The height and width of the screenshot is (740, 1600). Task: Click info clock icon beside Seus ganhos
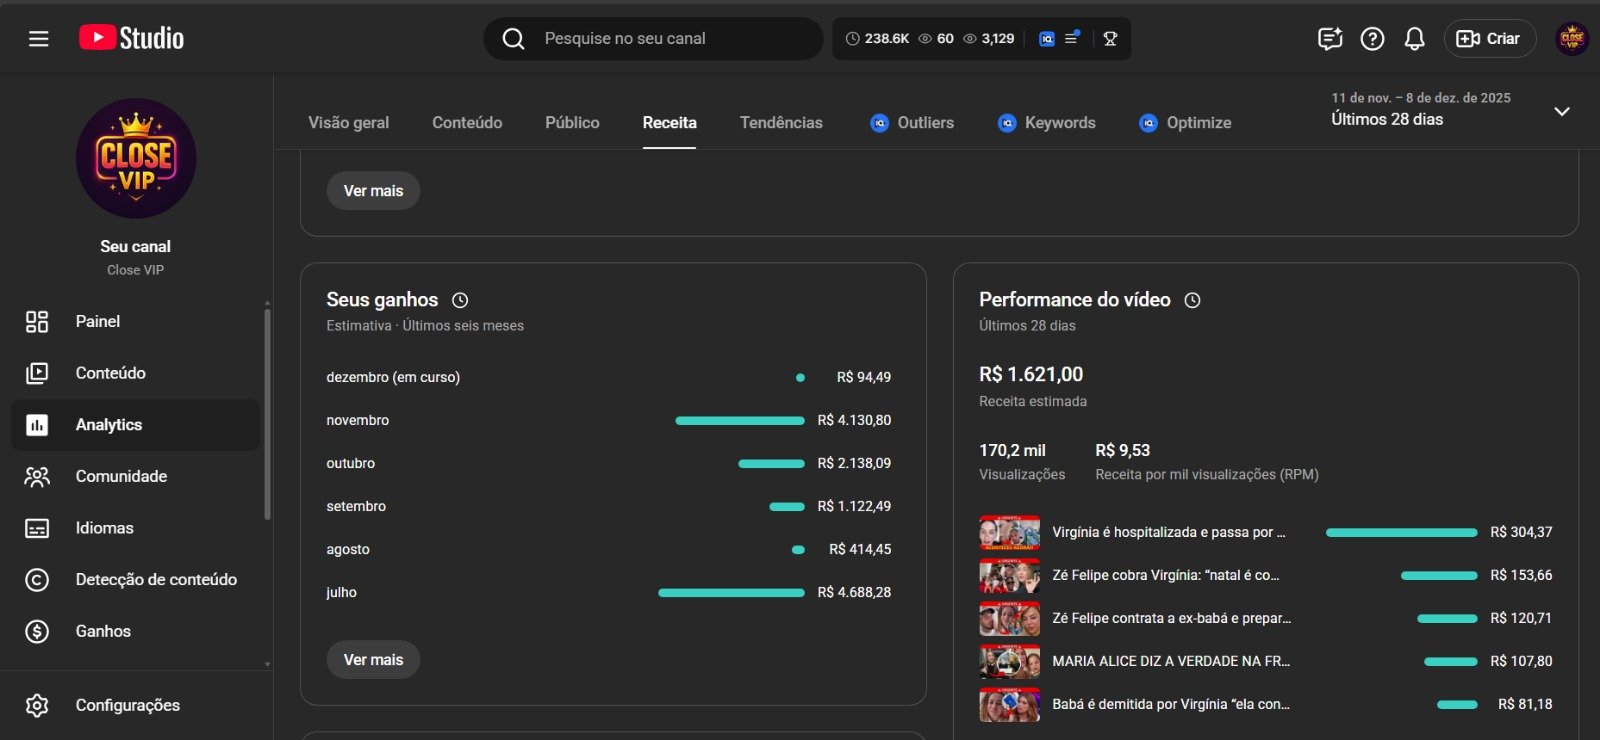tap(460, 300)
